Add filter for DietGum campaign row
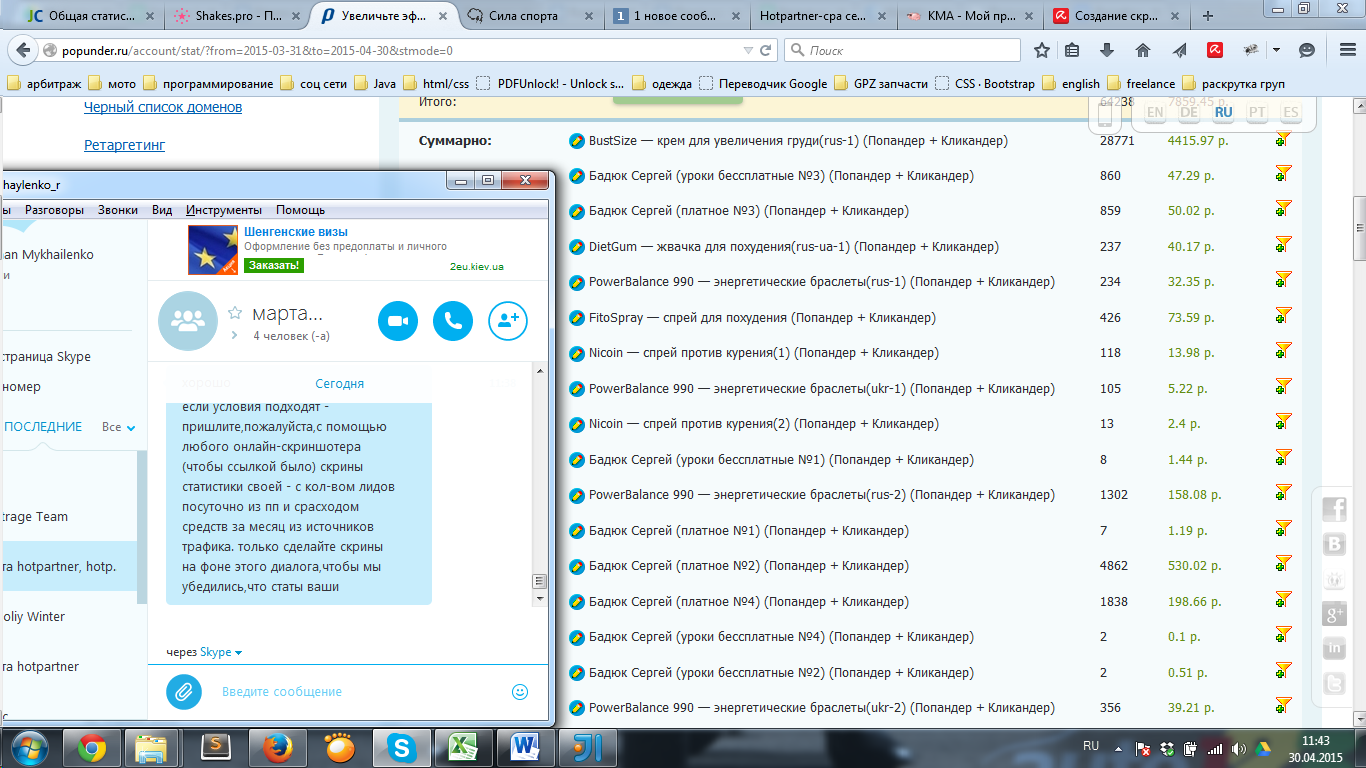This screenshot has height=768, width=1366. point(1284,246)
